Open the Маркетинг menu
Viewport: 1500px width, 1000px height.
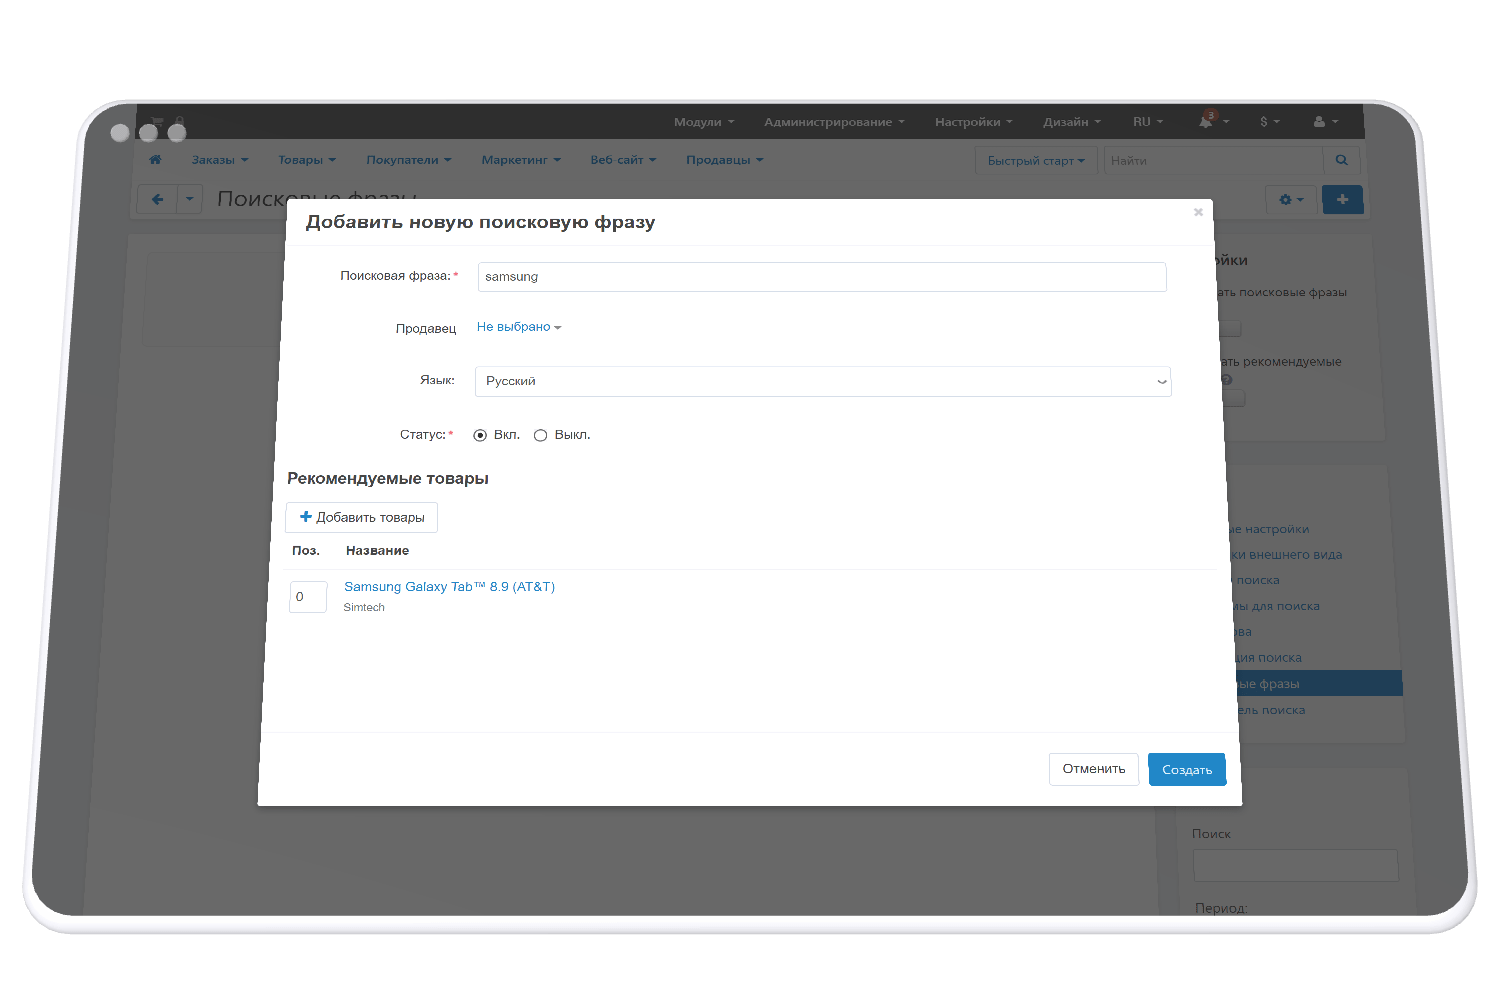pyautogui.click(x=521, y=160)
